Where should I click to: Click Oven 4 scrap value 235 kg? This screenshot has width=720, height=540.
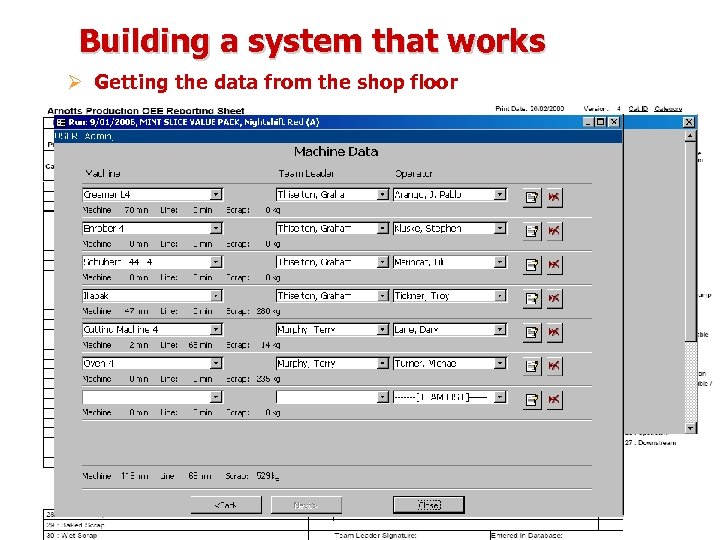click(x=268, y=379)
